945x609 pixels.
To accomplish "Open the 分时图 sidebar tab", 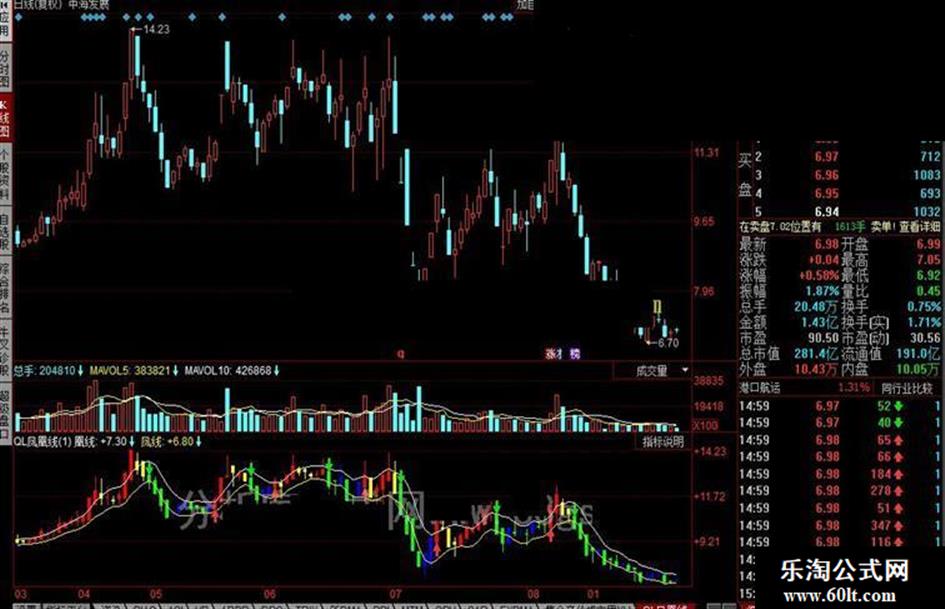I will click(x=5, y=69).
